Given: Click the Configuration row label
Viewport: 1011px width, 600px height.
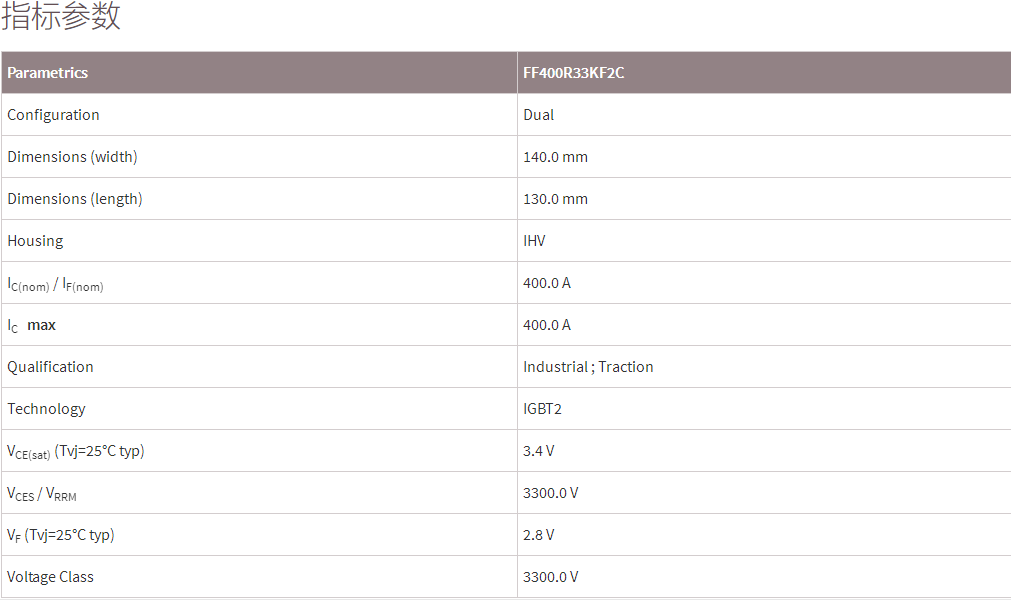Looking at the screenshot, I should tap(54, 115).
